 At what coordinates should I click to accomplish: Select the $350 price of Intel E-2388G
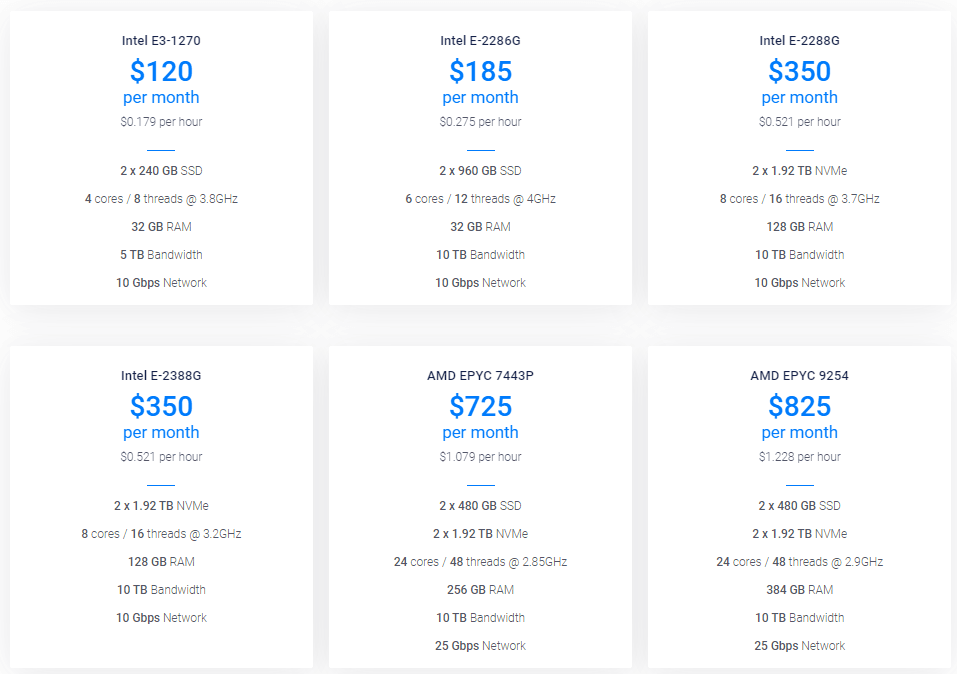coord(161,406)
